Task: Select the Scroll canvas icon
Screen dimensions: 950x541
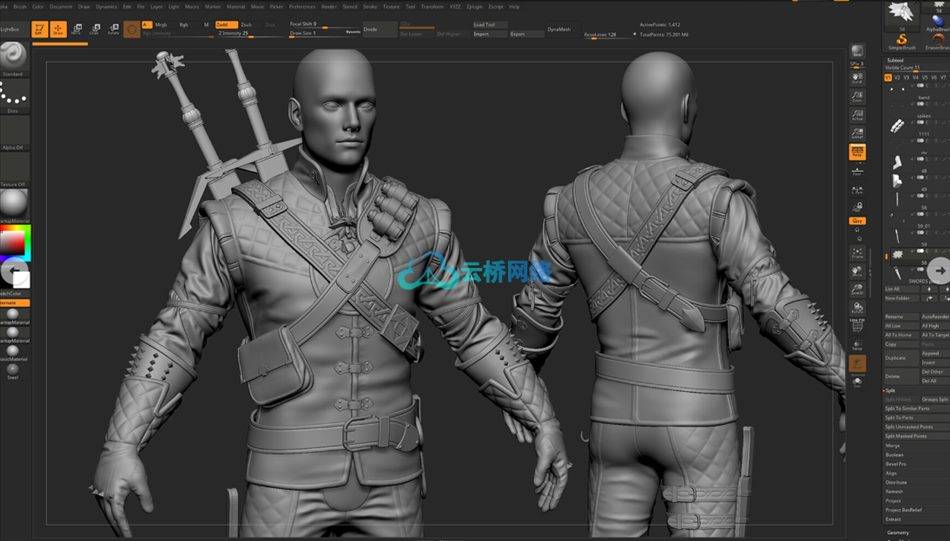Action: (x=857, y=78)
